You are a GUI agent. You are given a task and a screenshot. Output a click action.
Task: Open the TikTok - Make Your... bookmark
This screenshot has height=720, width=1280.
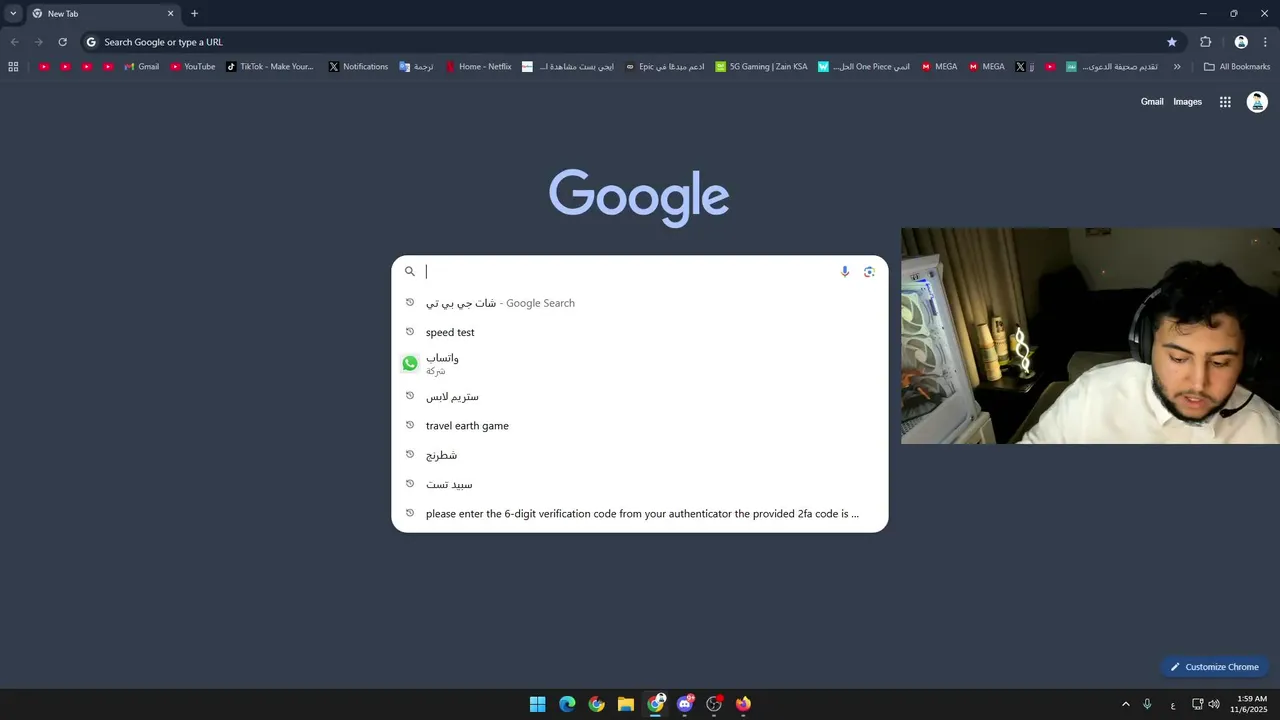coord(270,67)
